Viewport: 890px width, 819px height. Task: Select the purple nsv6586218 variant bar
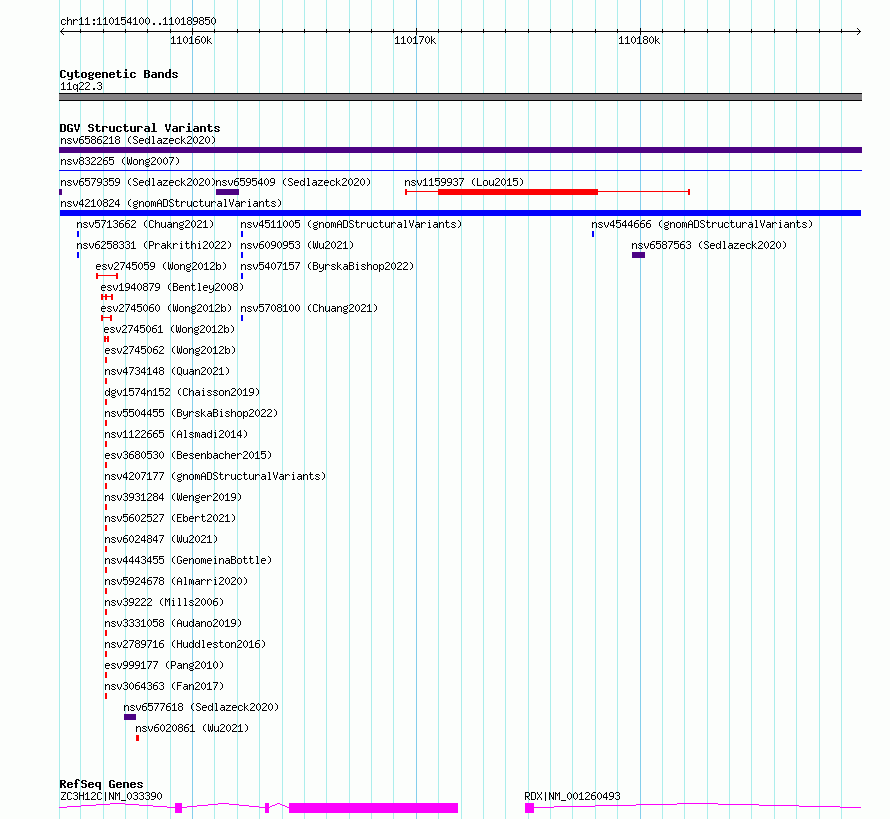(460, 150)
